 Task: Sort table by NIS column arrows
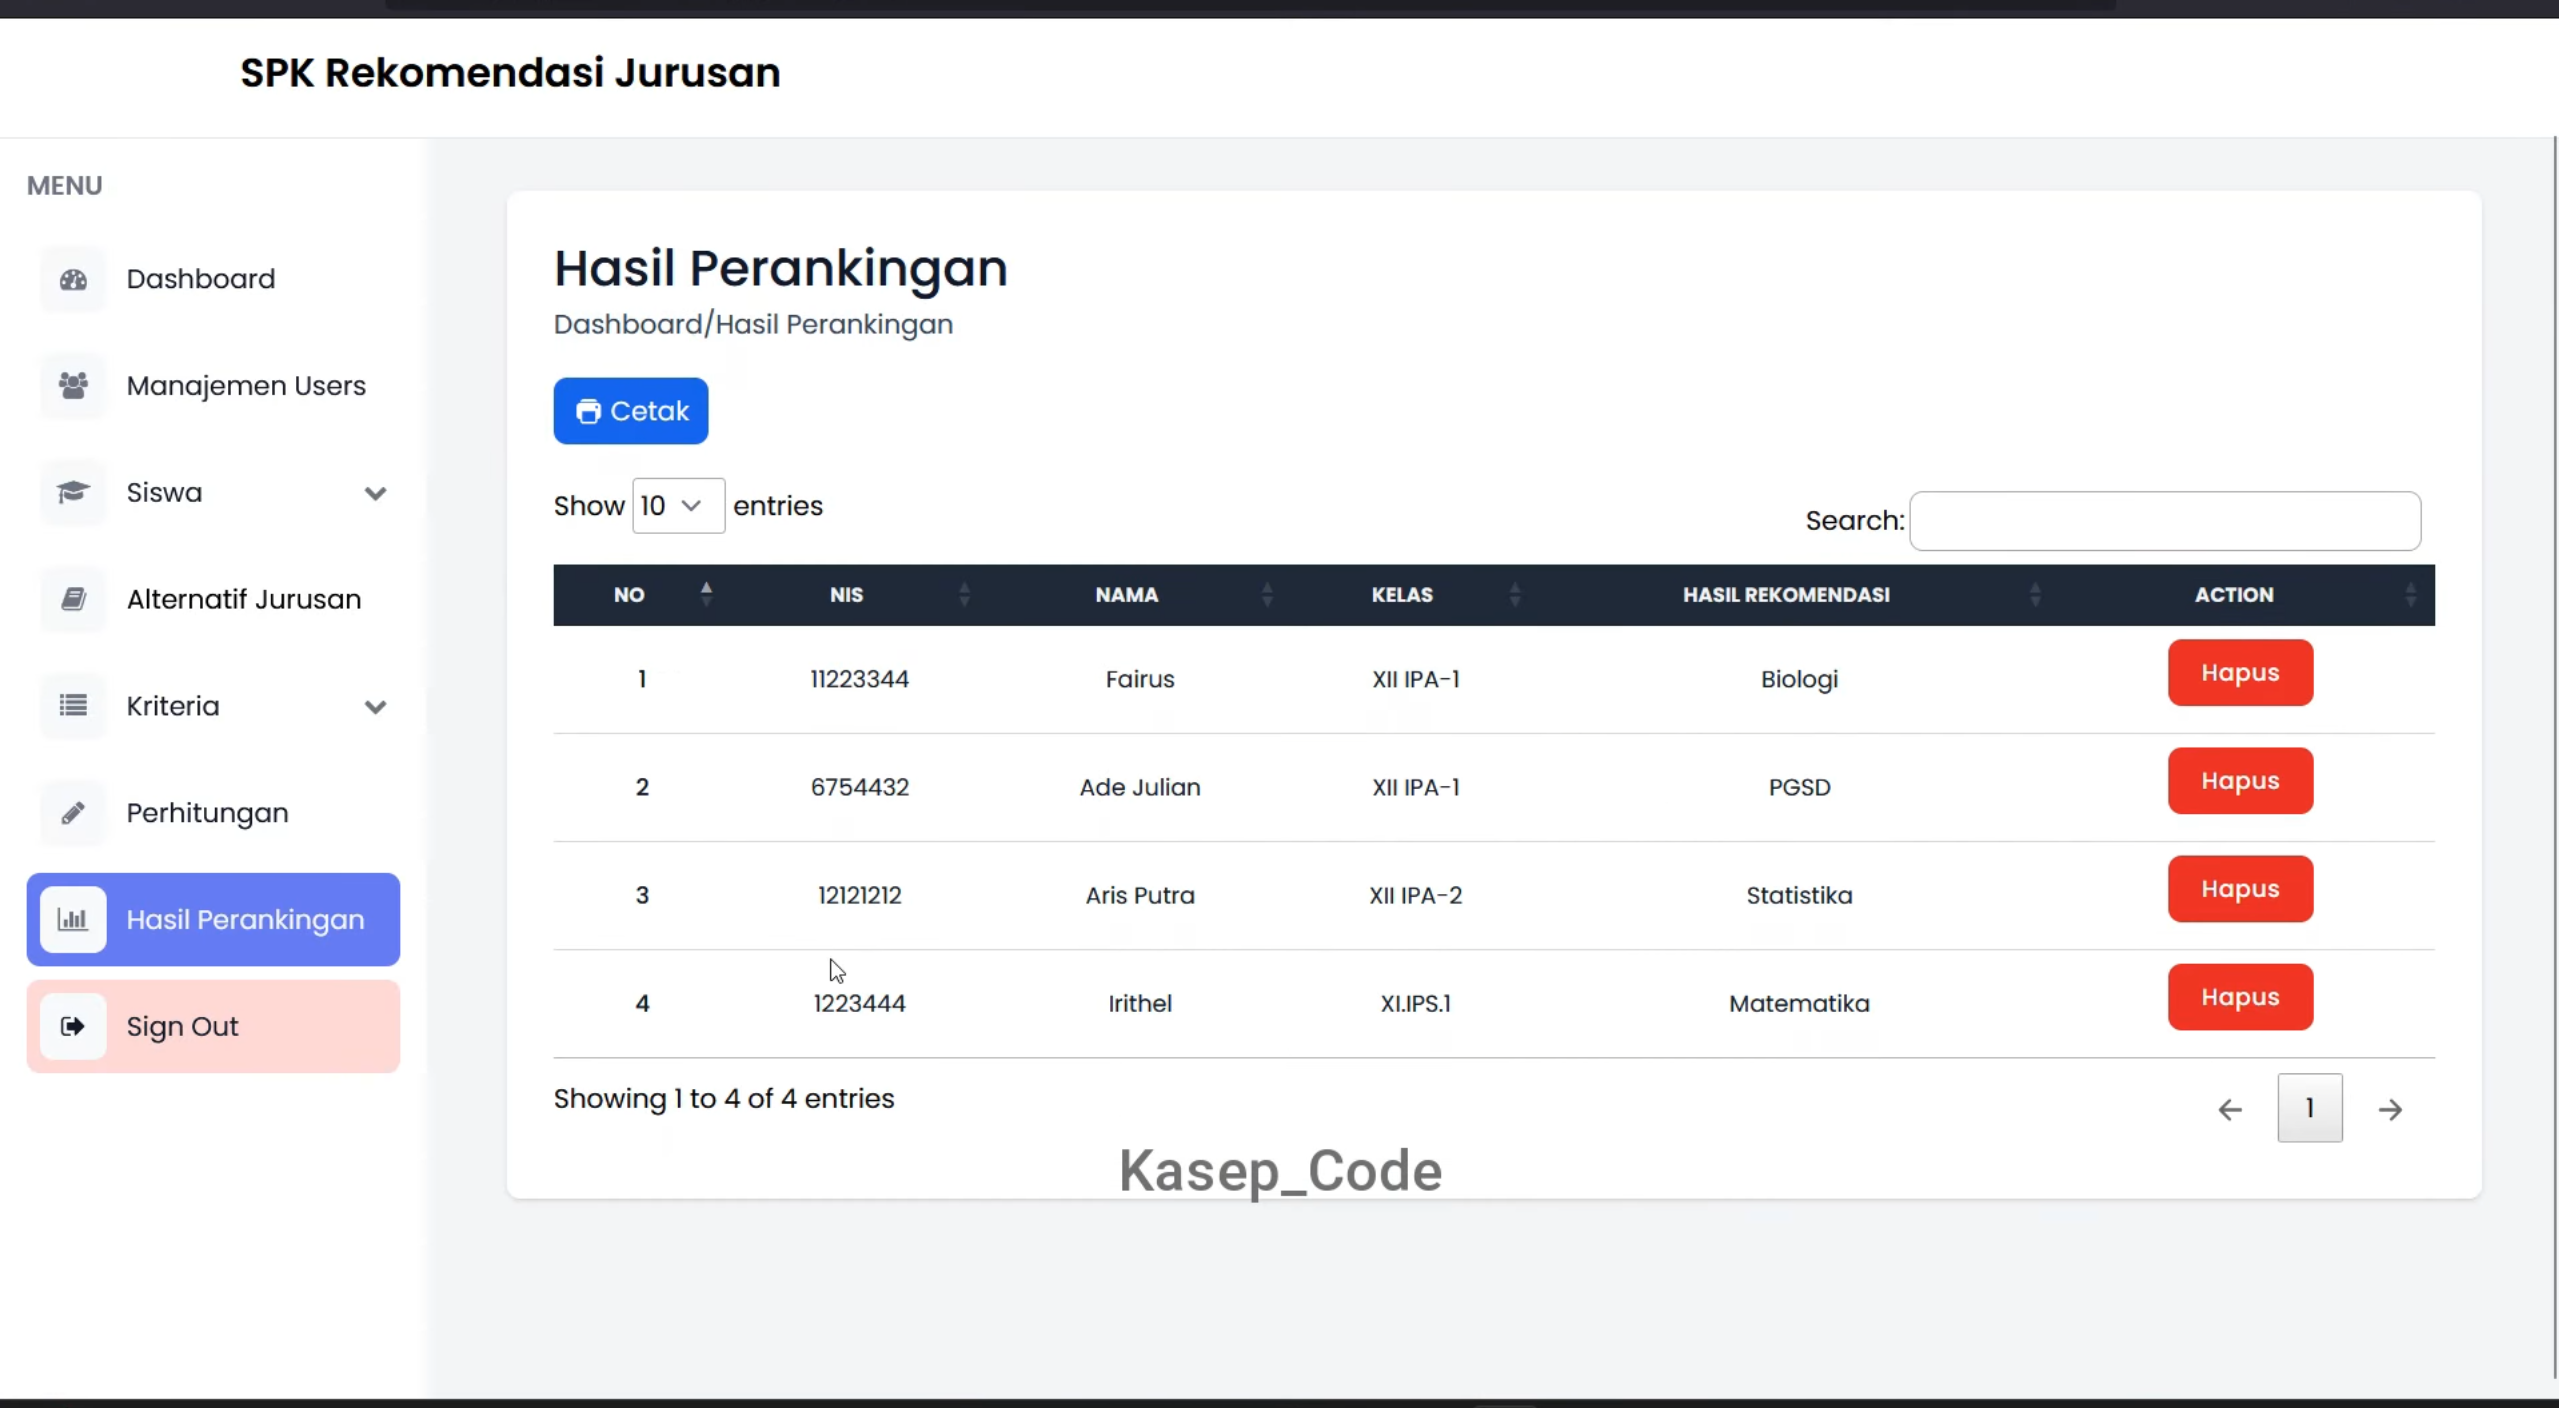(964, 594)
